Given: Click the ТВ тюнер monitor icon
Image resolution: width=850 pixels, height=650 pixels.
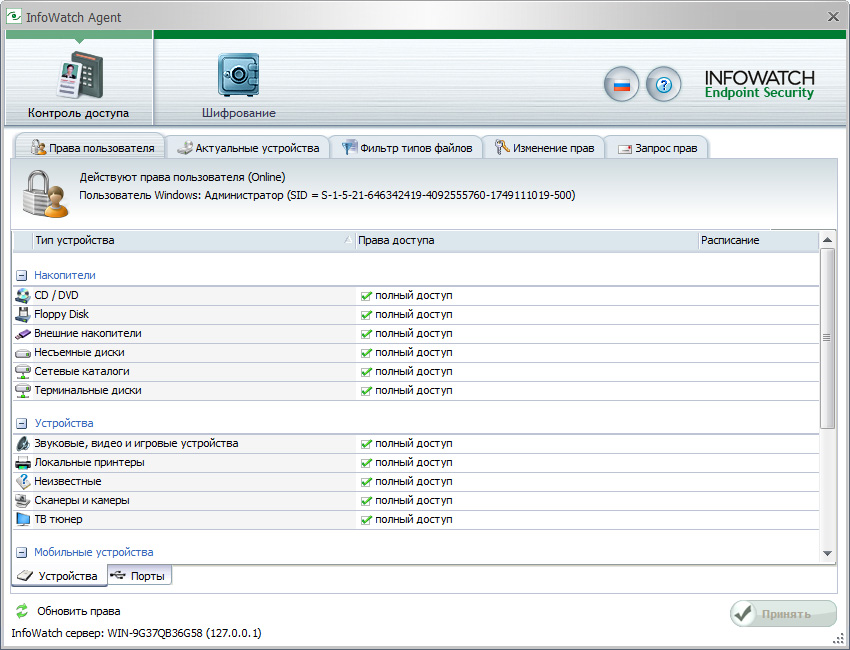Looking at the screenshot, I should coord(23,519).
